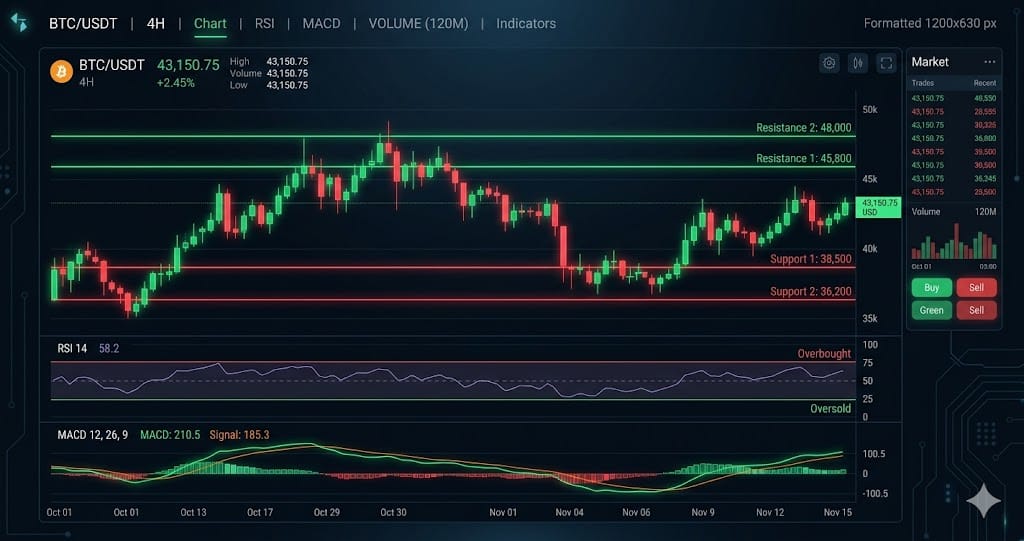This screenshot has height=541, width=1024.
Task: Click the green Buy button
Action: [931, 287]
